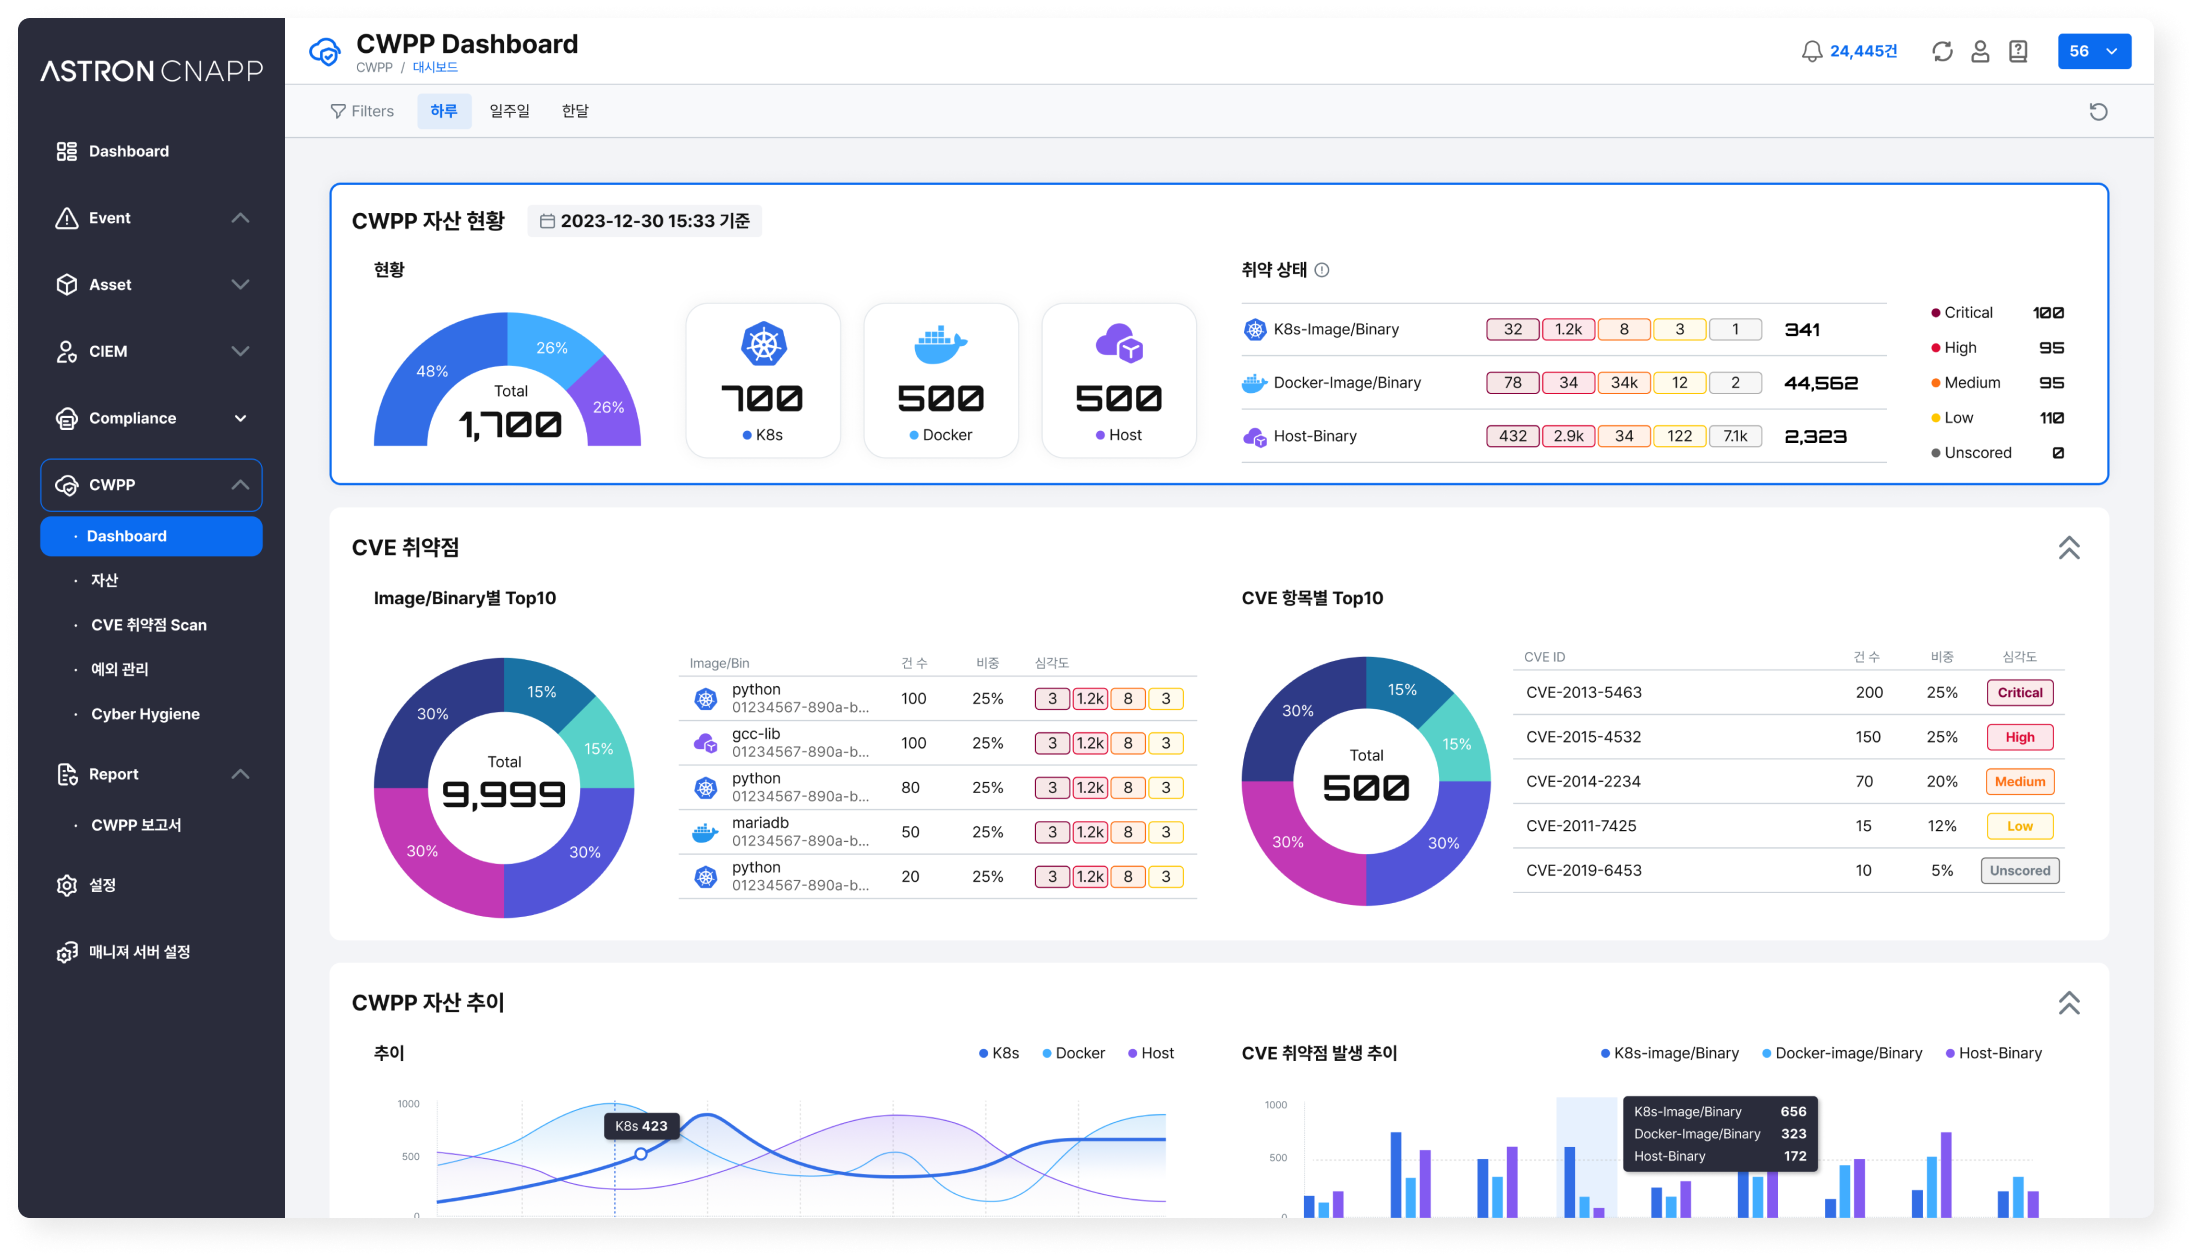Image resolution: width=2196 pixels, height=1260 pixels.
Task: Click the Critical badge for CVE-2013-5463
Action: click(2020, 693)
